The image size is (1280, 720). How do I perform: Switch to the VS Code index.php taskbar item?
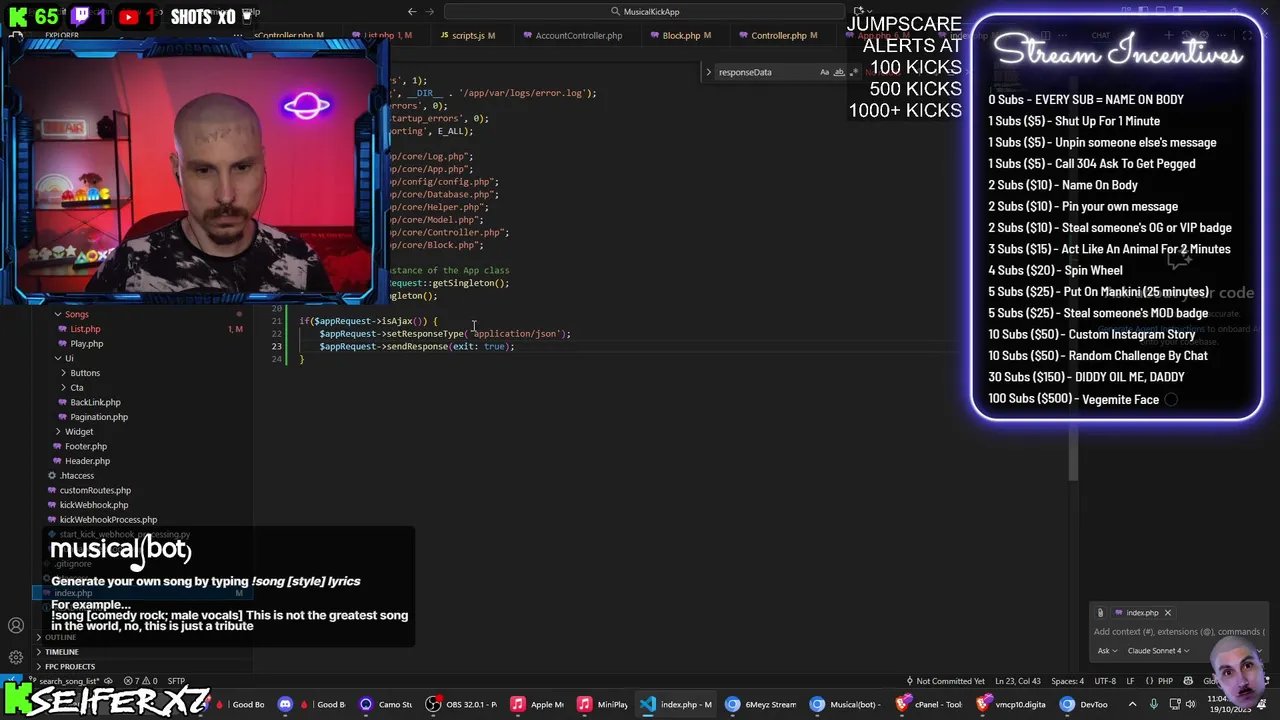(676, 704)
